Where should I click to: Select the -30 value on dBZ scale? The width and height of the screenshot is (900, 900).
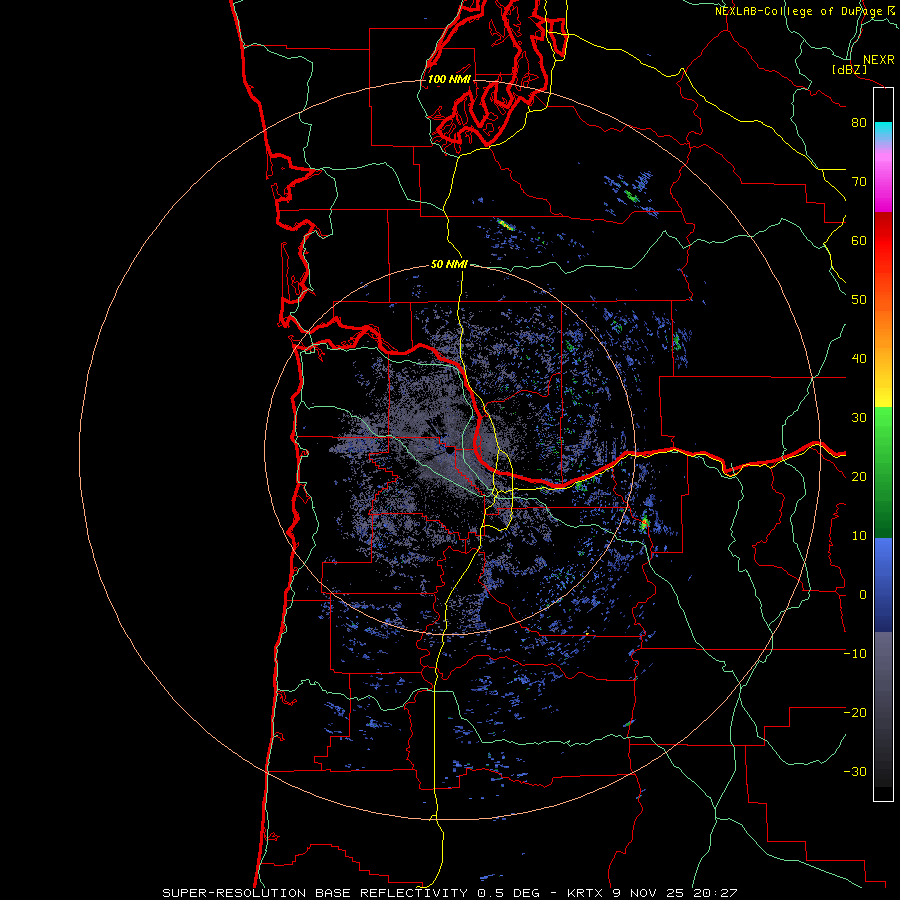click(855, 772)
